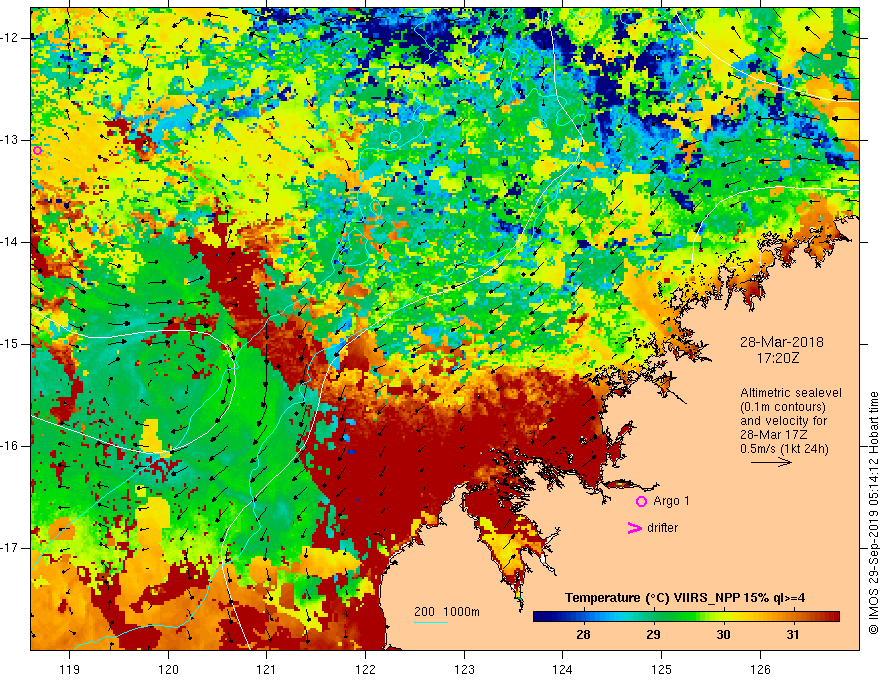
Task: Click the longitude label 126
Action: tap(760, 669)
